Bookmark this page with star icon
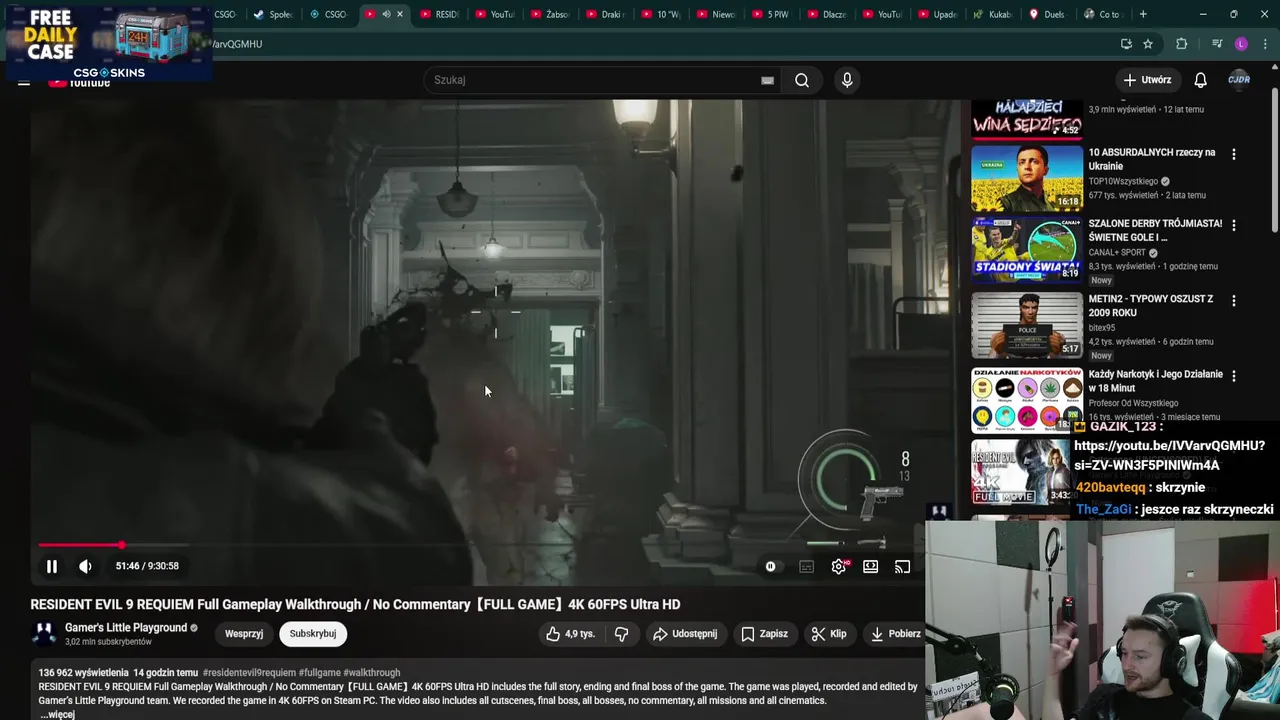 [1148, 44]
